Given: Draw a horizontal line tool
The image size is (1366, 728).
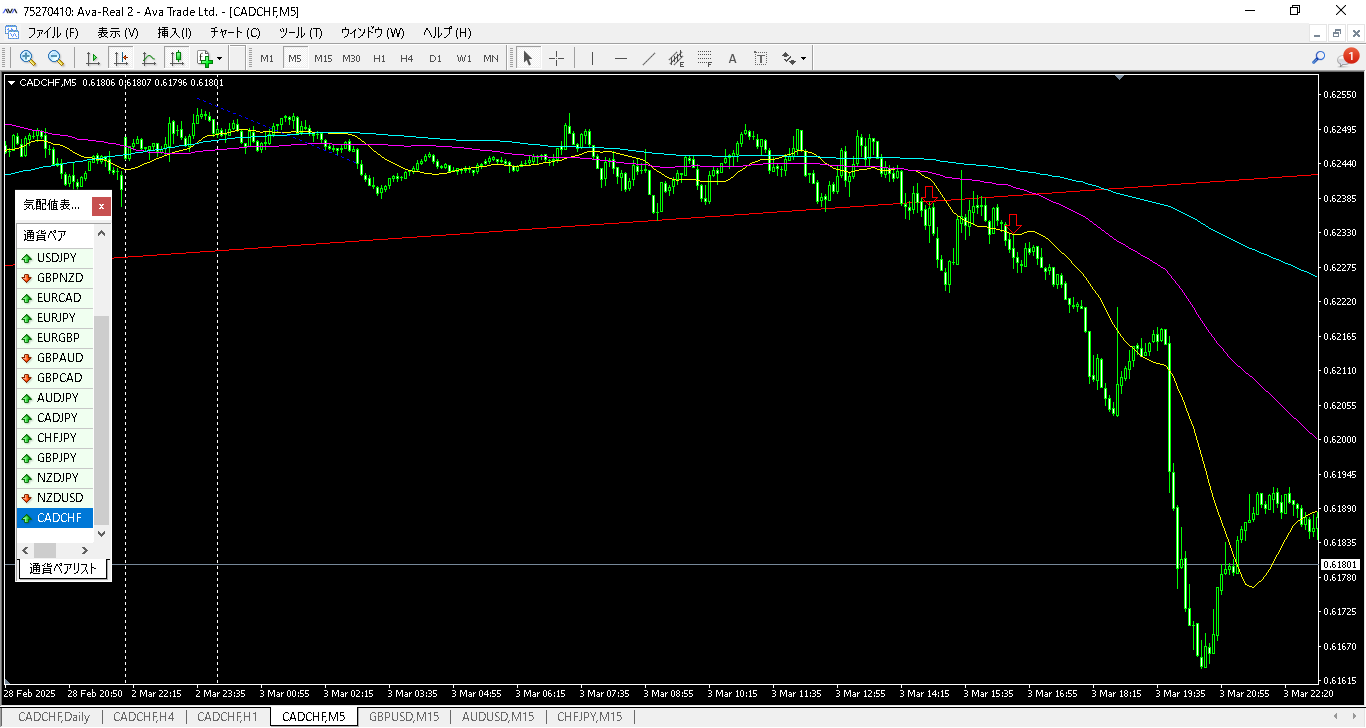Looking at the screenshot, I should click(x=620, y=58).
